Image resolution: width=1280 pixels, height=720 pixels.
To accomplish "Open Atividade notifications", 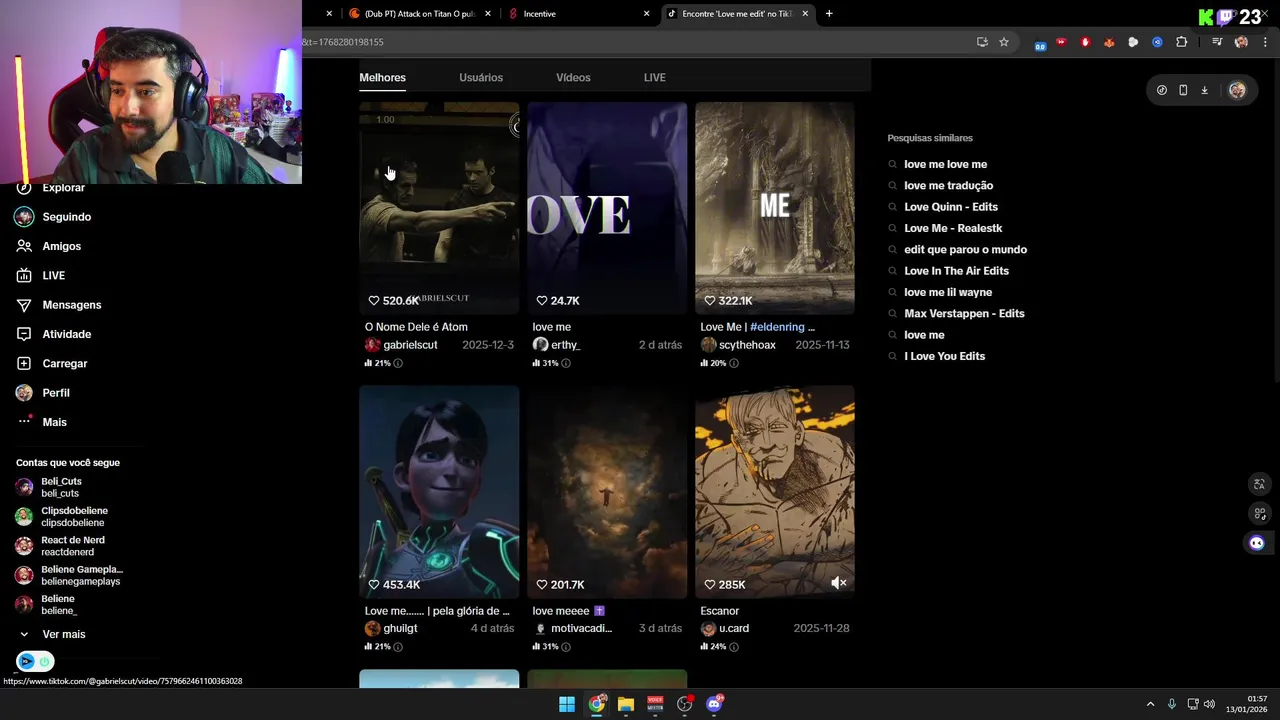I will click(66, 334).
